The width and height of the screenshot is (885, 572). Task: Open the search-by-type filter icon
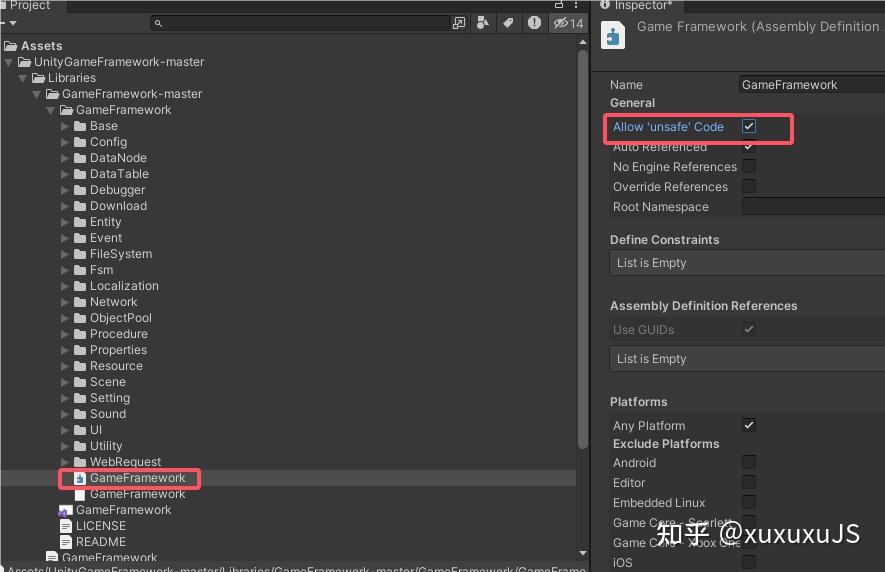pyautogui.click(x=483, y=23)
